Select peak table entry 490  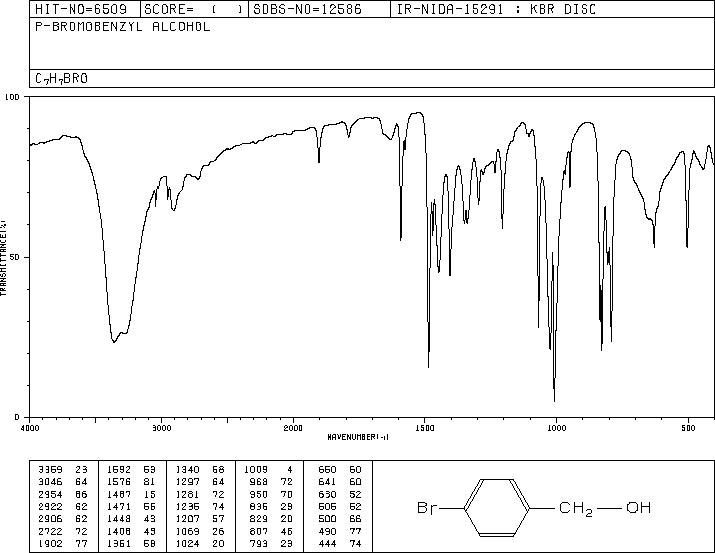pos(327,531)
